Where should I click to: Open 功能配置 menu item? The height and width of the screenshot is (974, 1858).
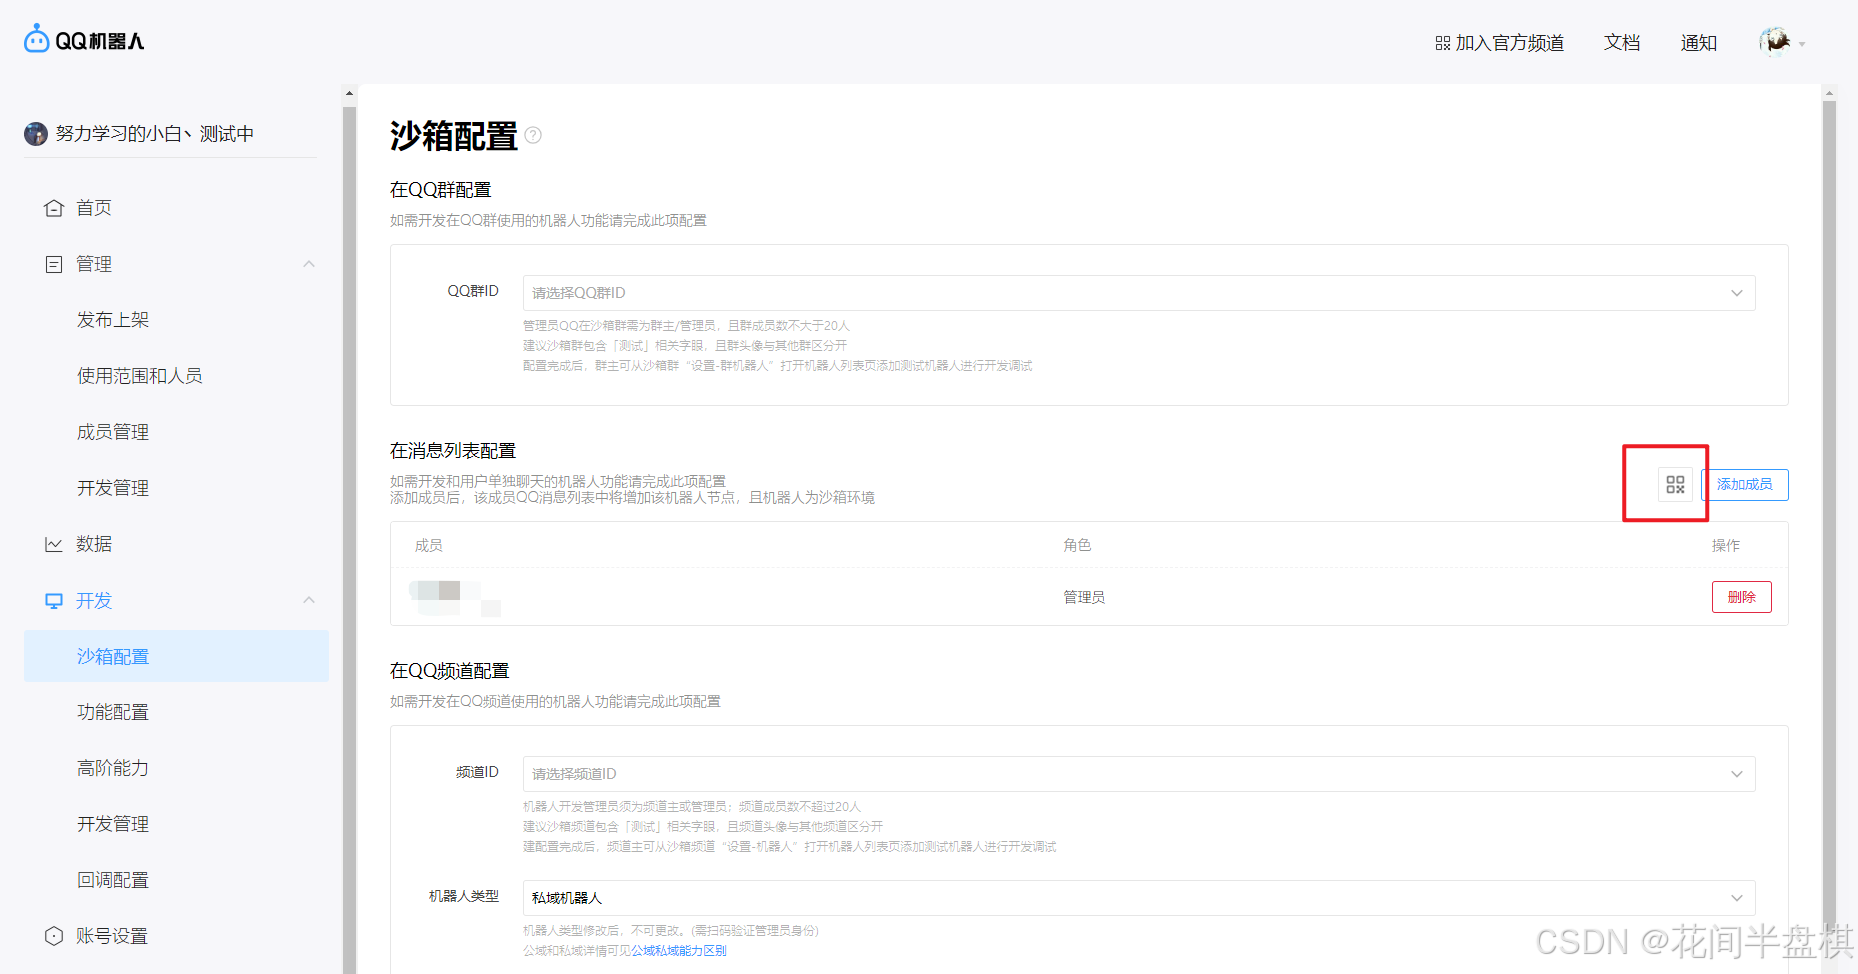[x=113, y=712]
